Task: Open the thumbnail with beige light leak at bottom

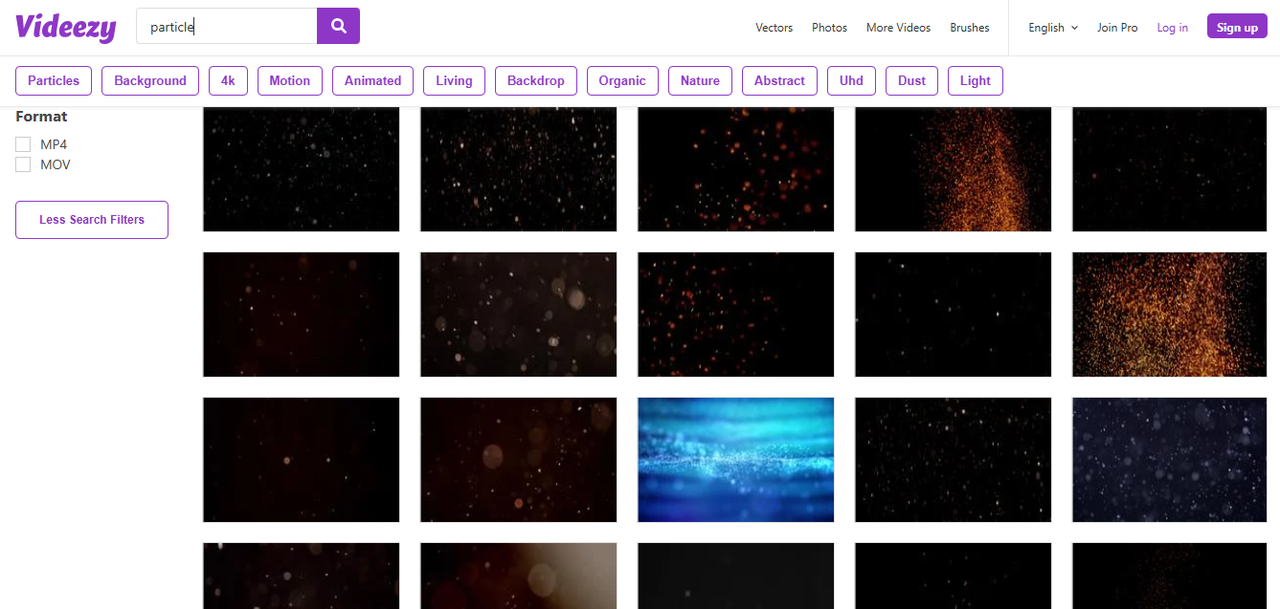Action: (518, 576)
